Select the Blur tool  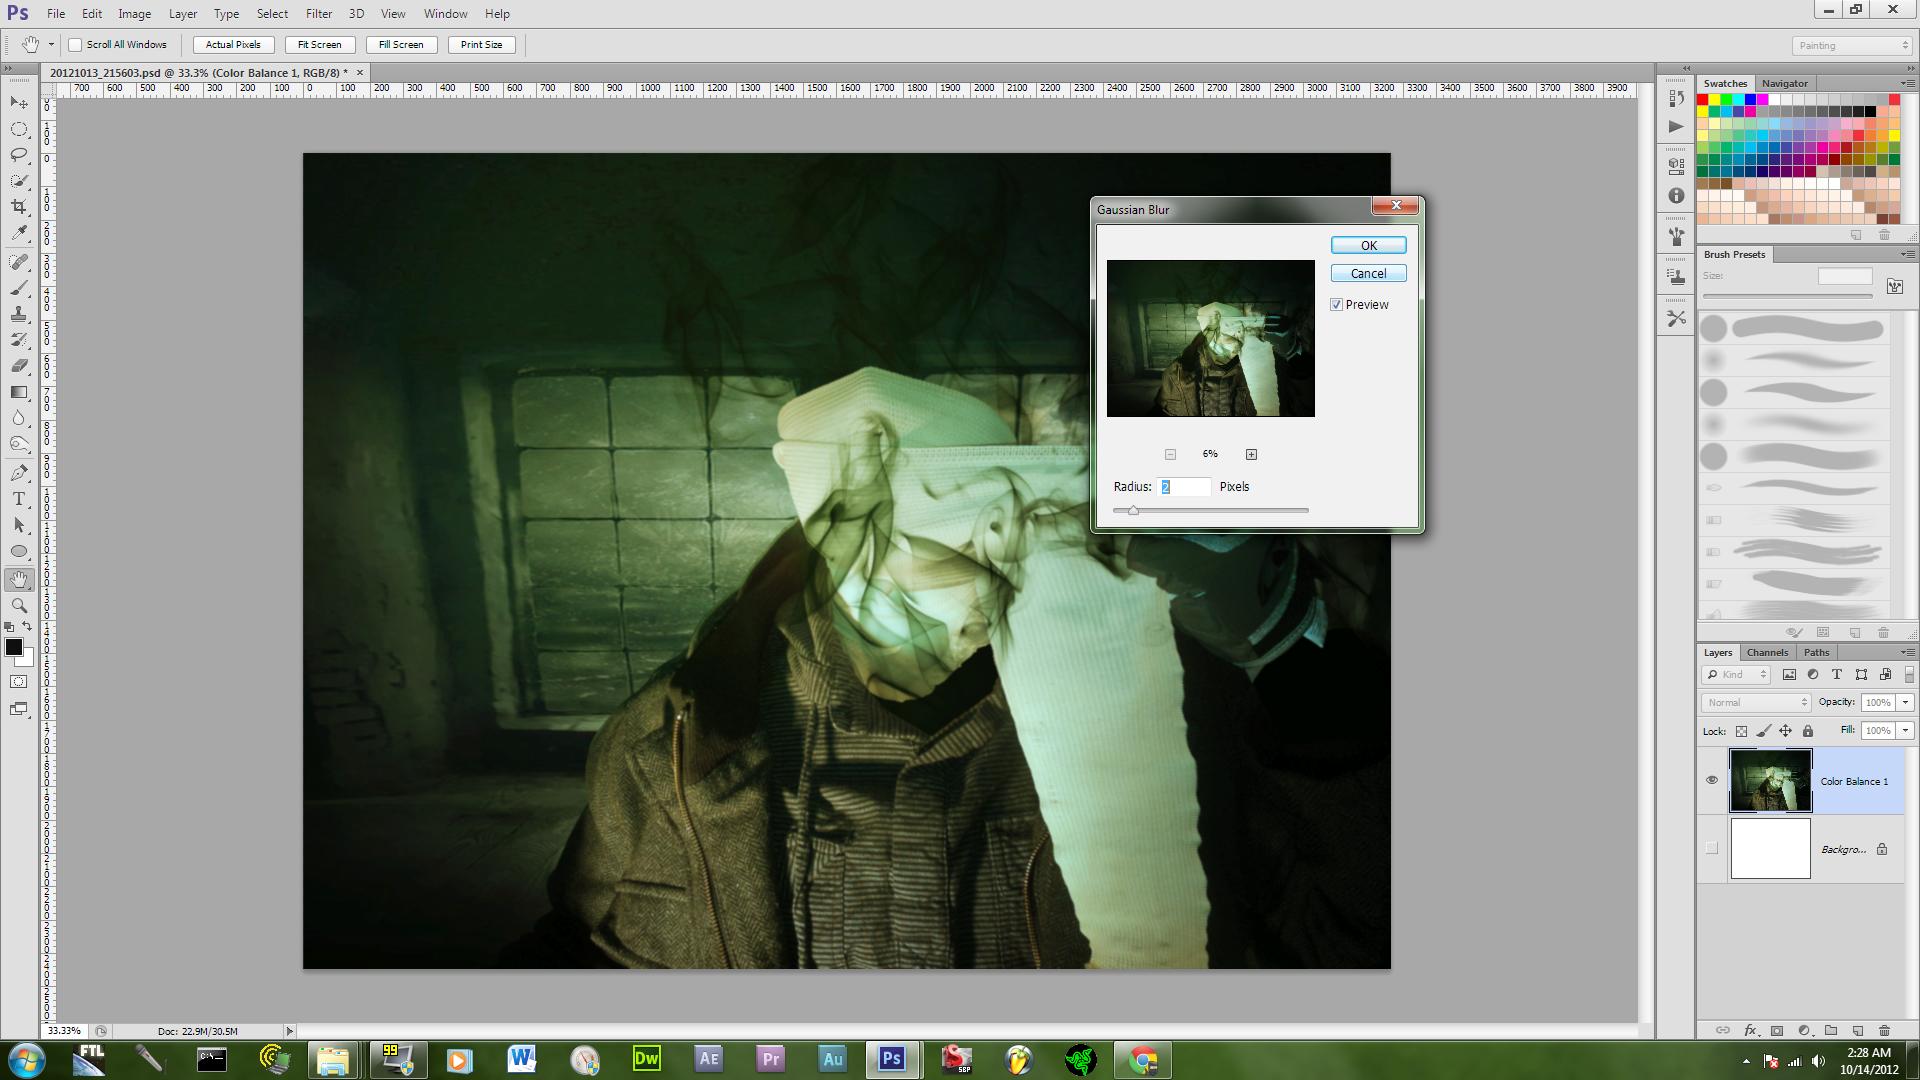(x=19, y=418)
